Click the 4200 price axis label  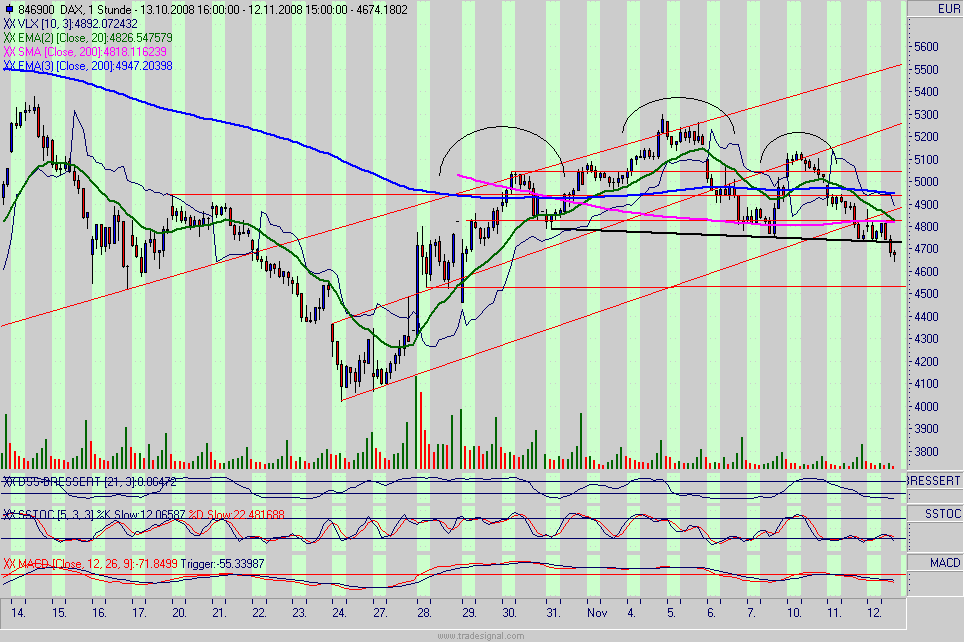click(926, 362)
